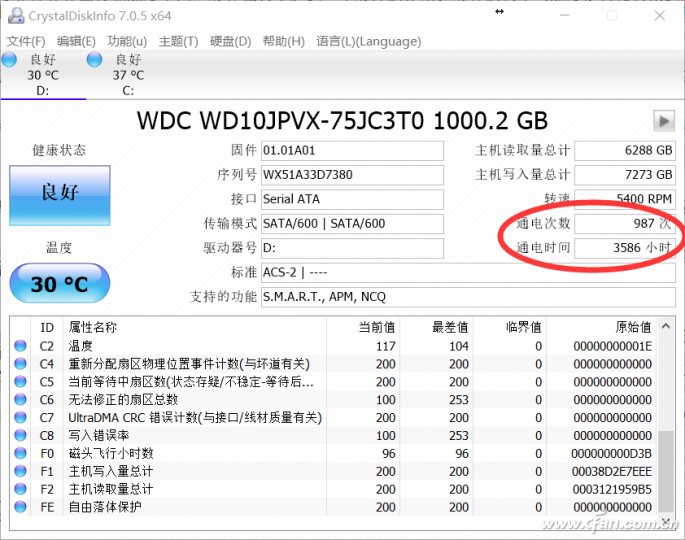Viewport: 685px width, 540px height.
Task: Select the 磁头飞行小时数 row
Action: click(x=333, y=453)
